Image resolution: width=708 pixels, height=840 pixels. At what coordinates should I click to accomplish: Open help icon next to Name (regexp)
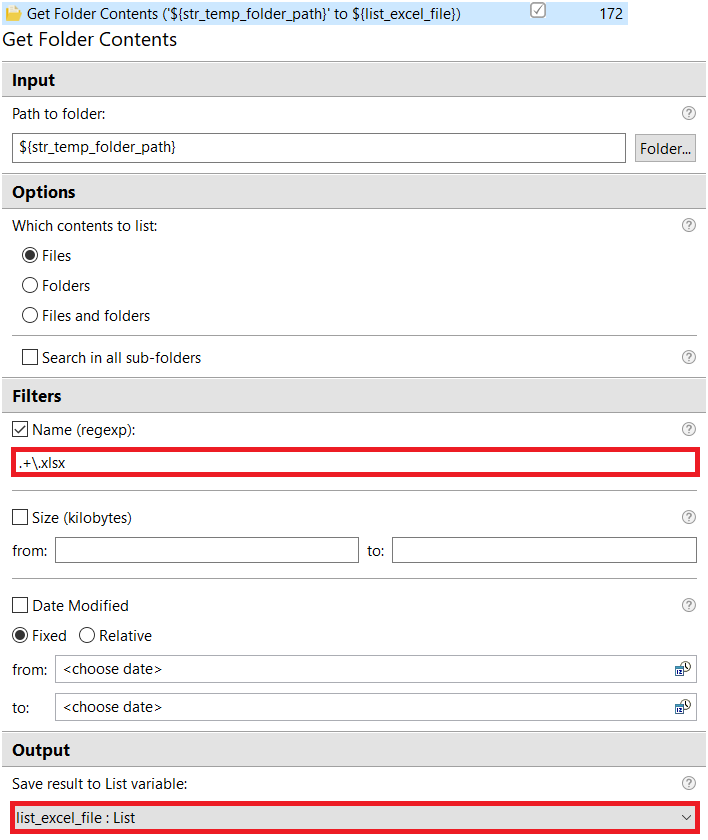coord(688,429)
